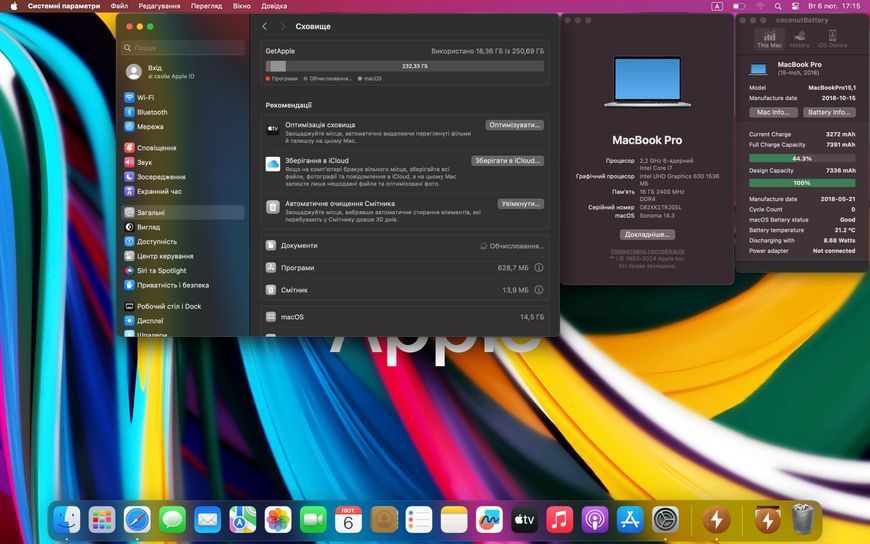Open Trash in the Dock
The image size is (870, 544).
(x=802, y=520)
